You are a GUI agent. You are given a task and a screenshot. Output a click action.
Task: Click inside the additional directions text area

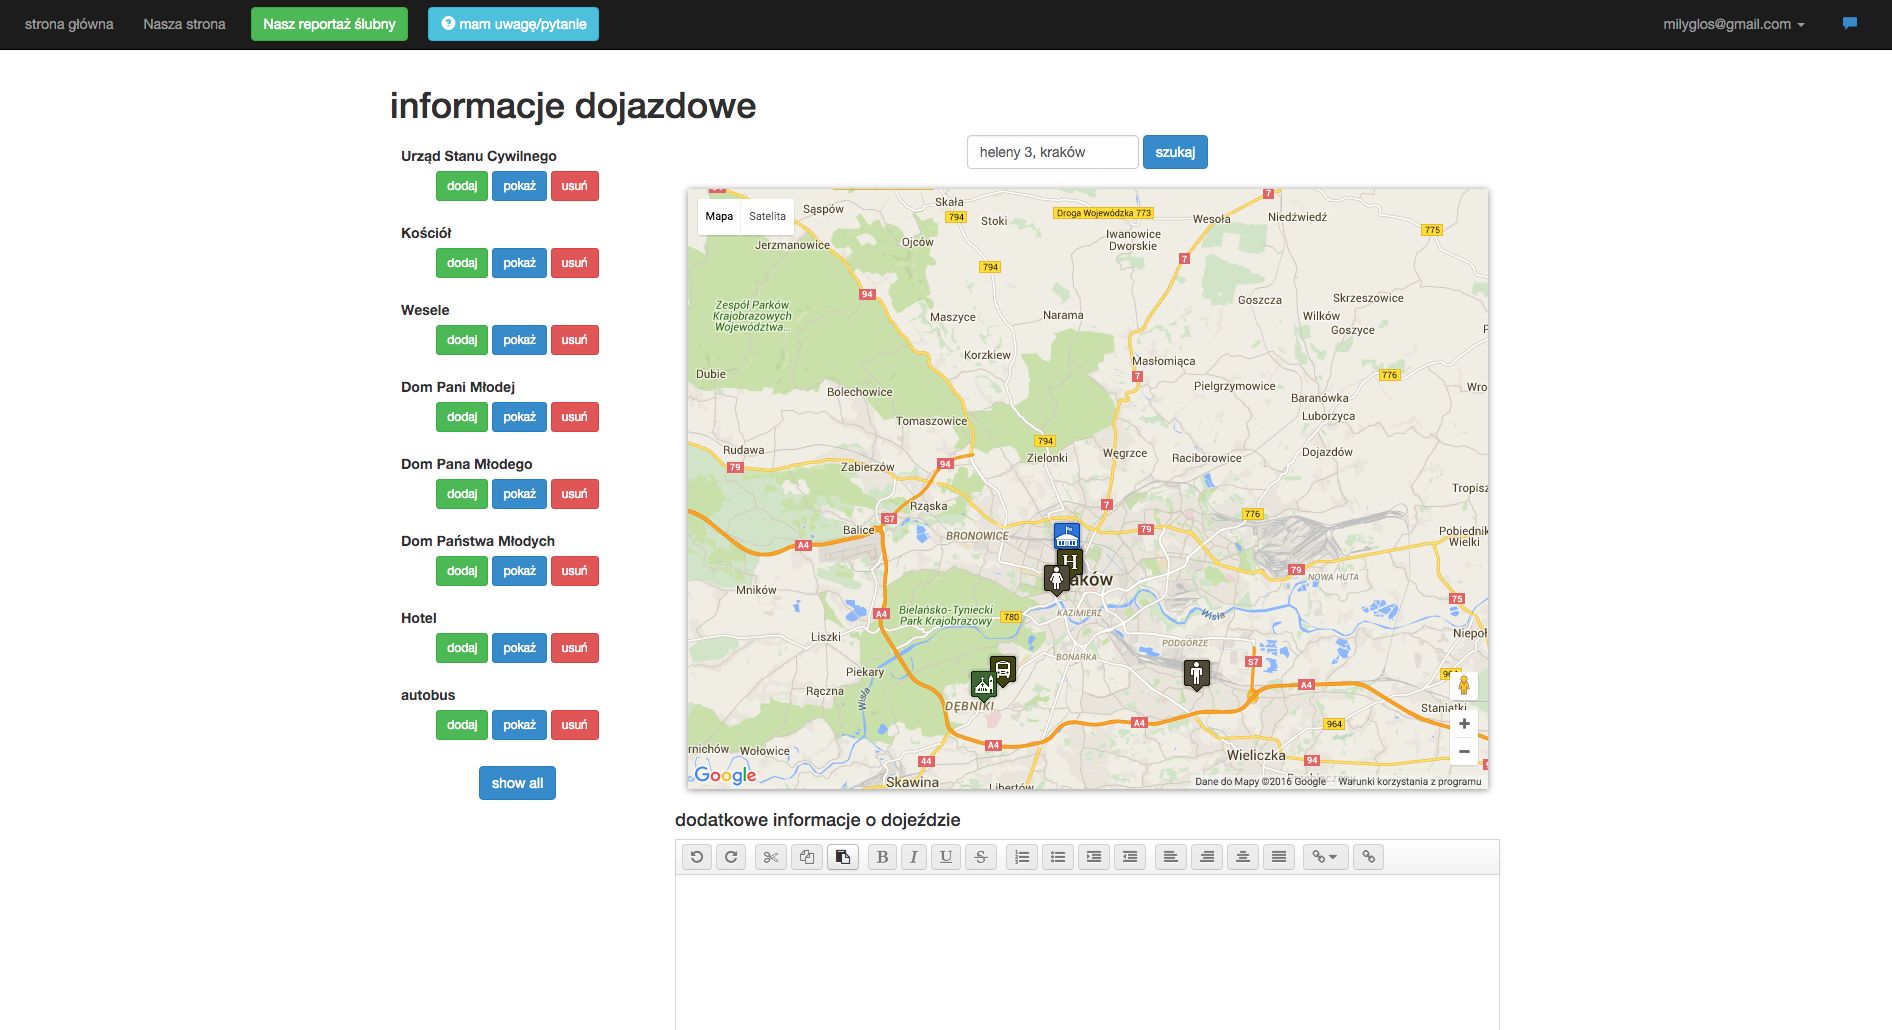point(1087,952)
